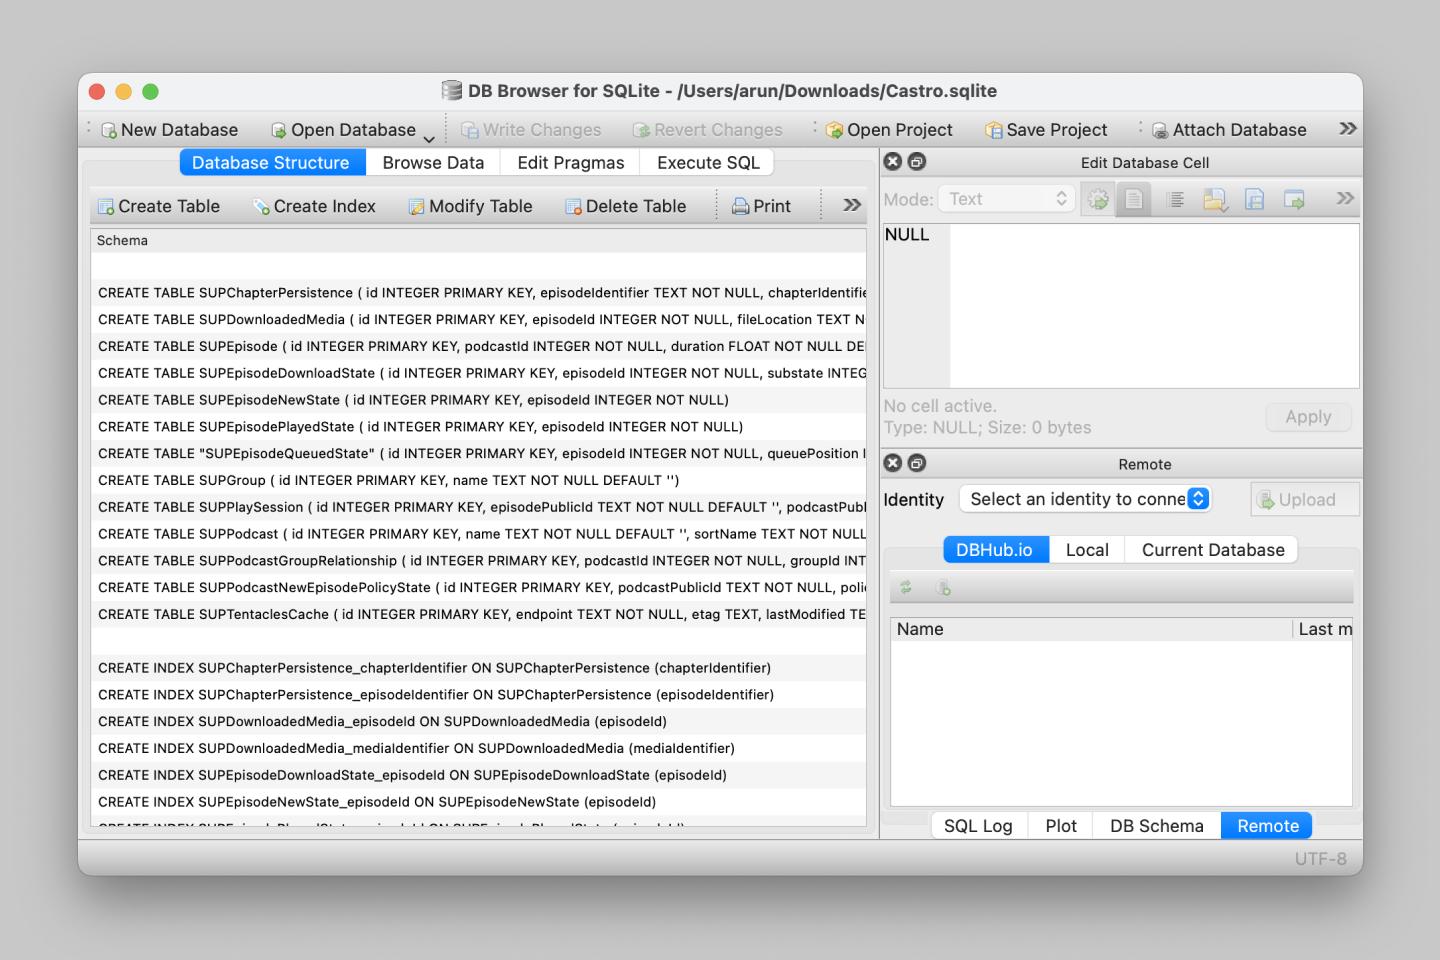Expand the Open Database recent files arrow
This screenshot has width=1440, height=960.
[429, 138]
